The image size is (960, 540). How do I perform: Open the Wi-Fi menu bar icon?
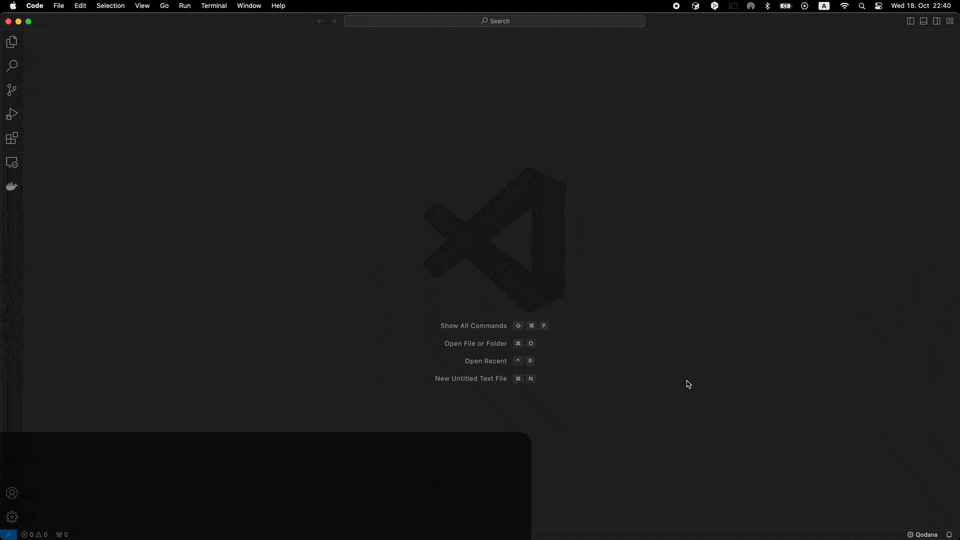point(844,6)
